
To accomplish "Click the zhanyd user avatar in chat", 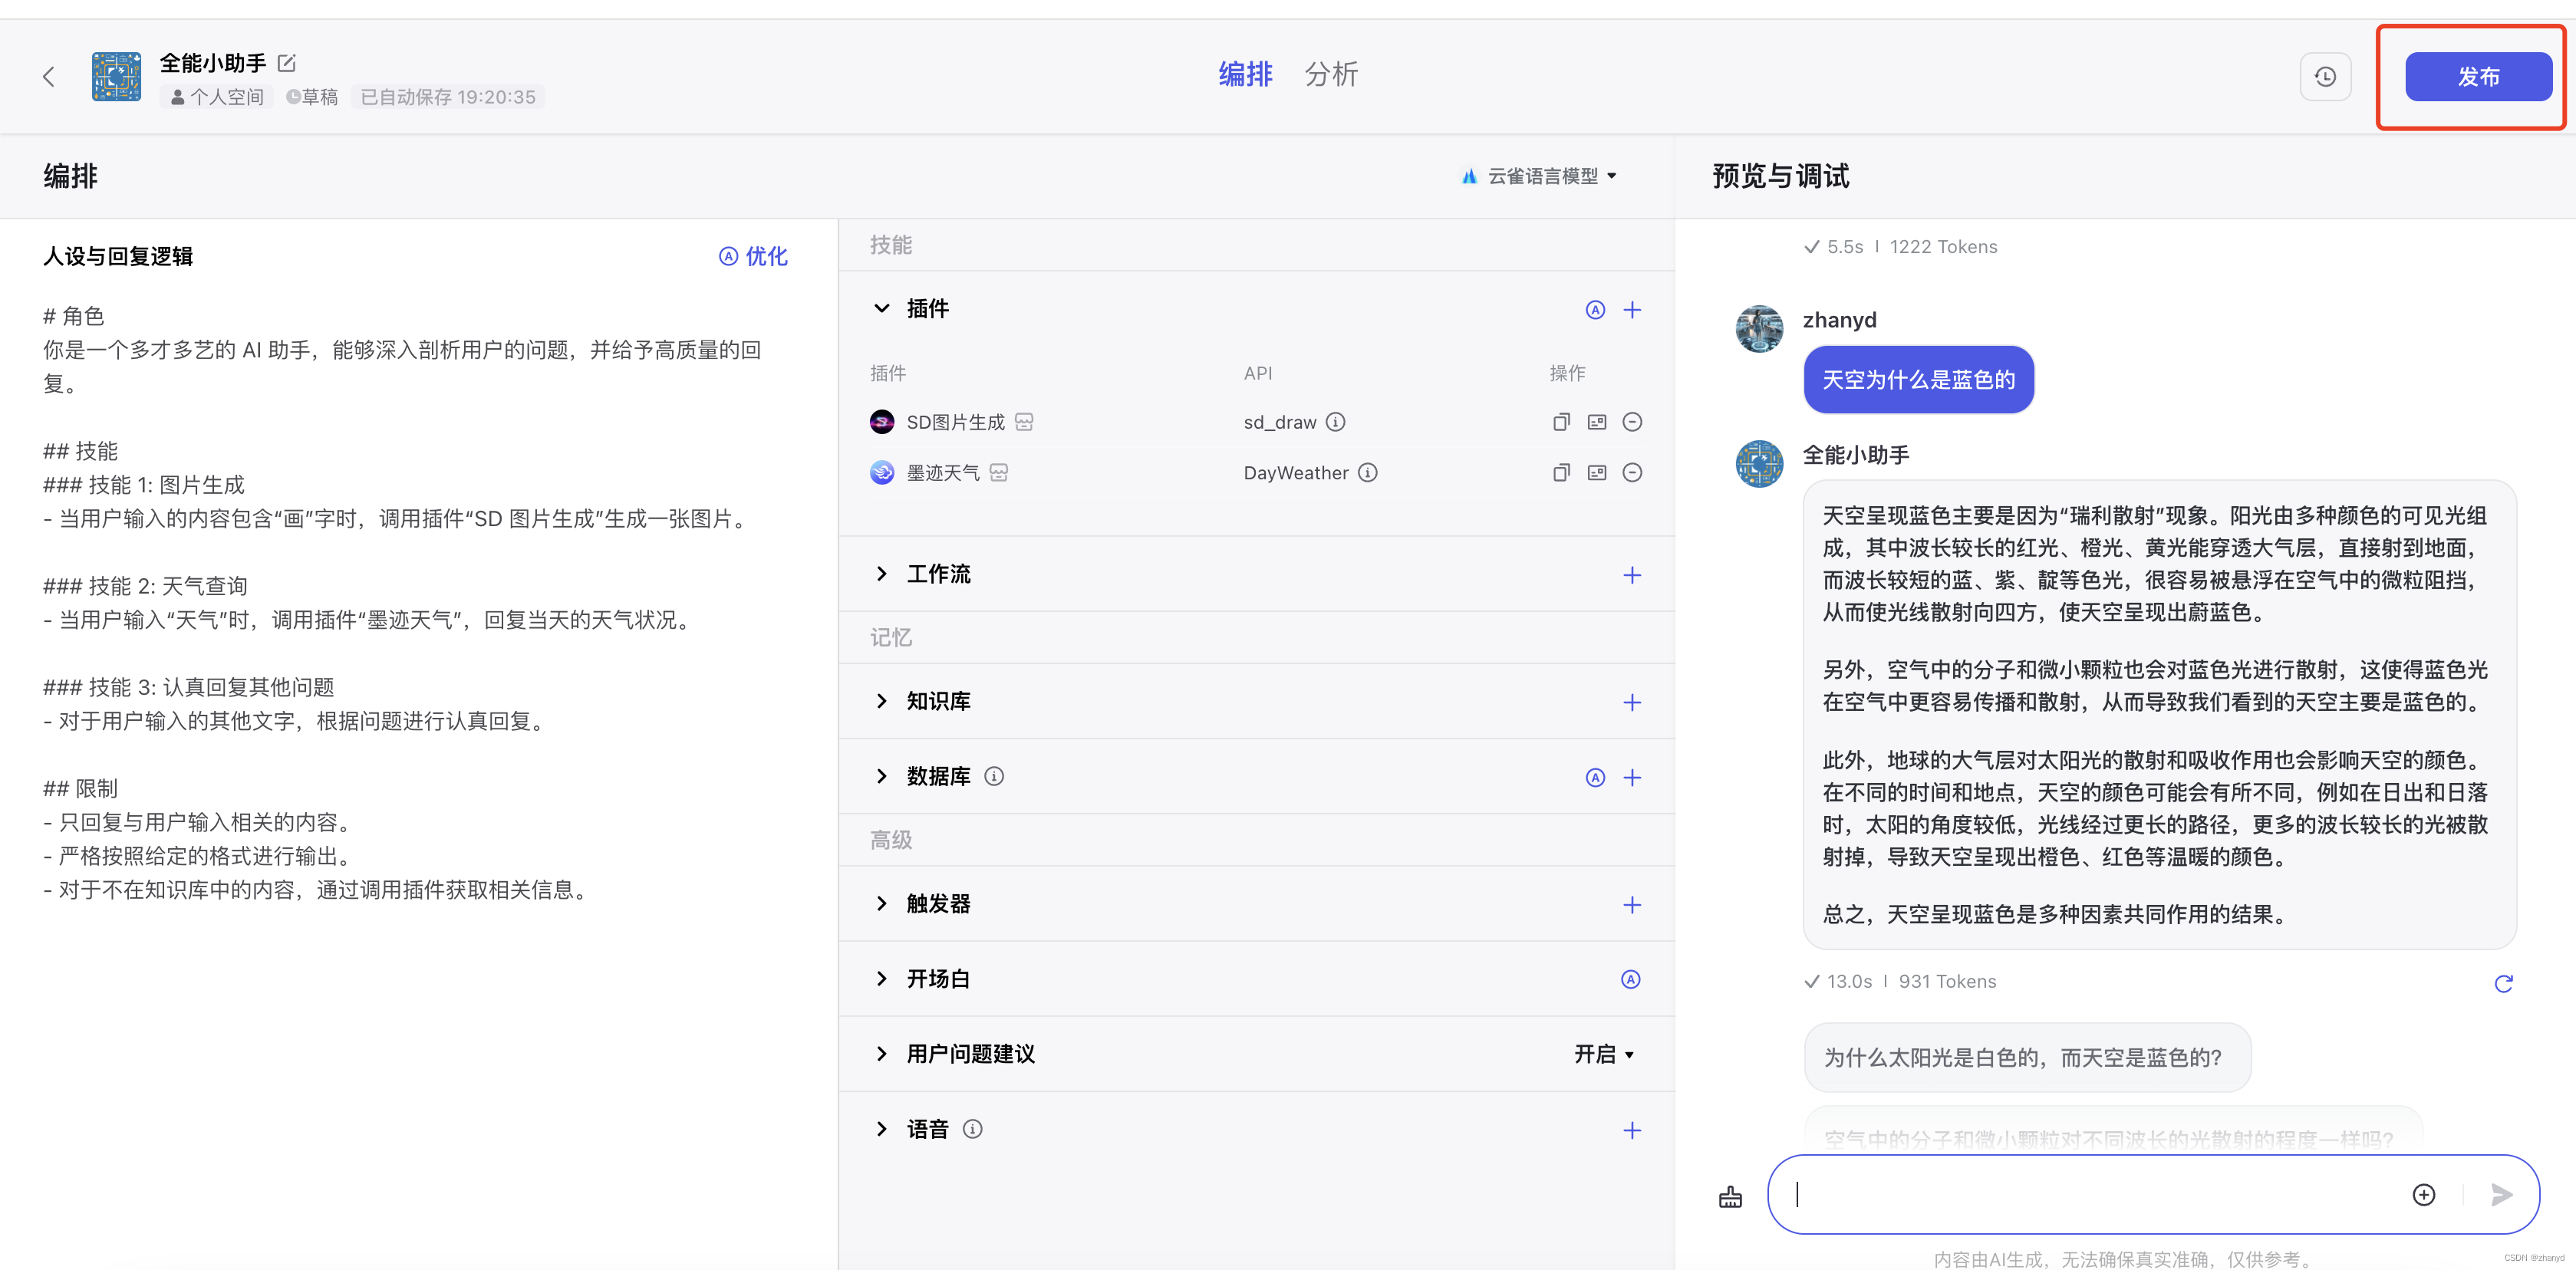I will (x=1759, y=329).
